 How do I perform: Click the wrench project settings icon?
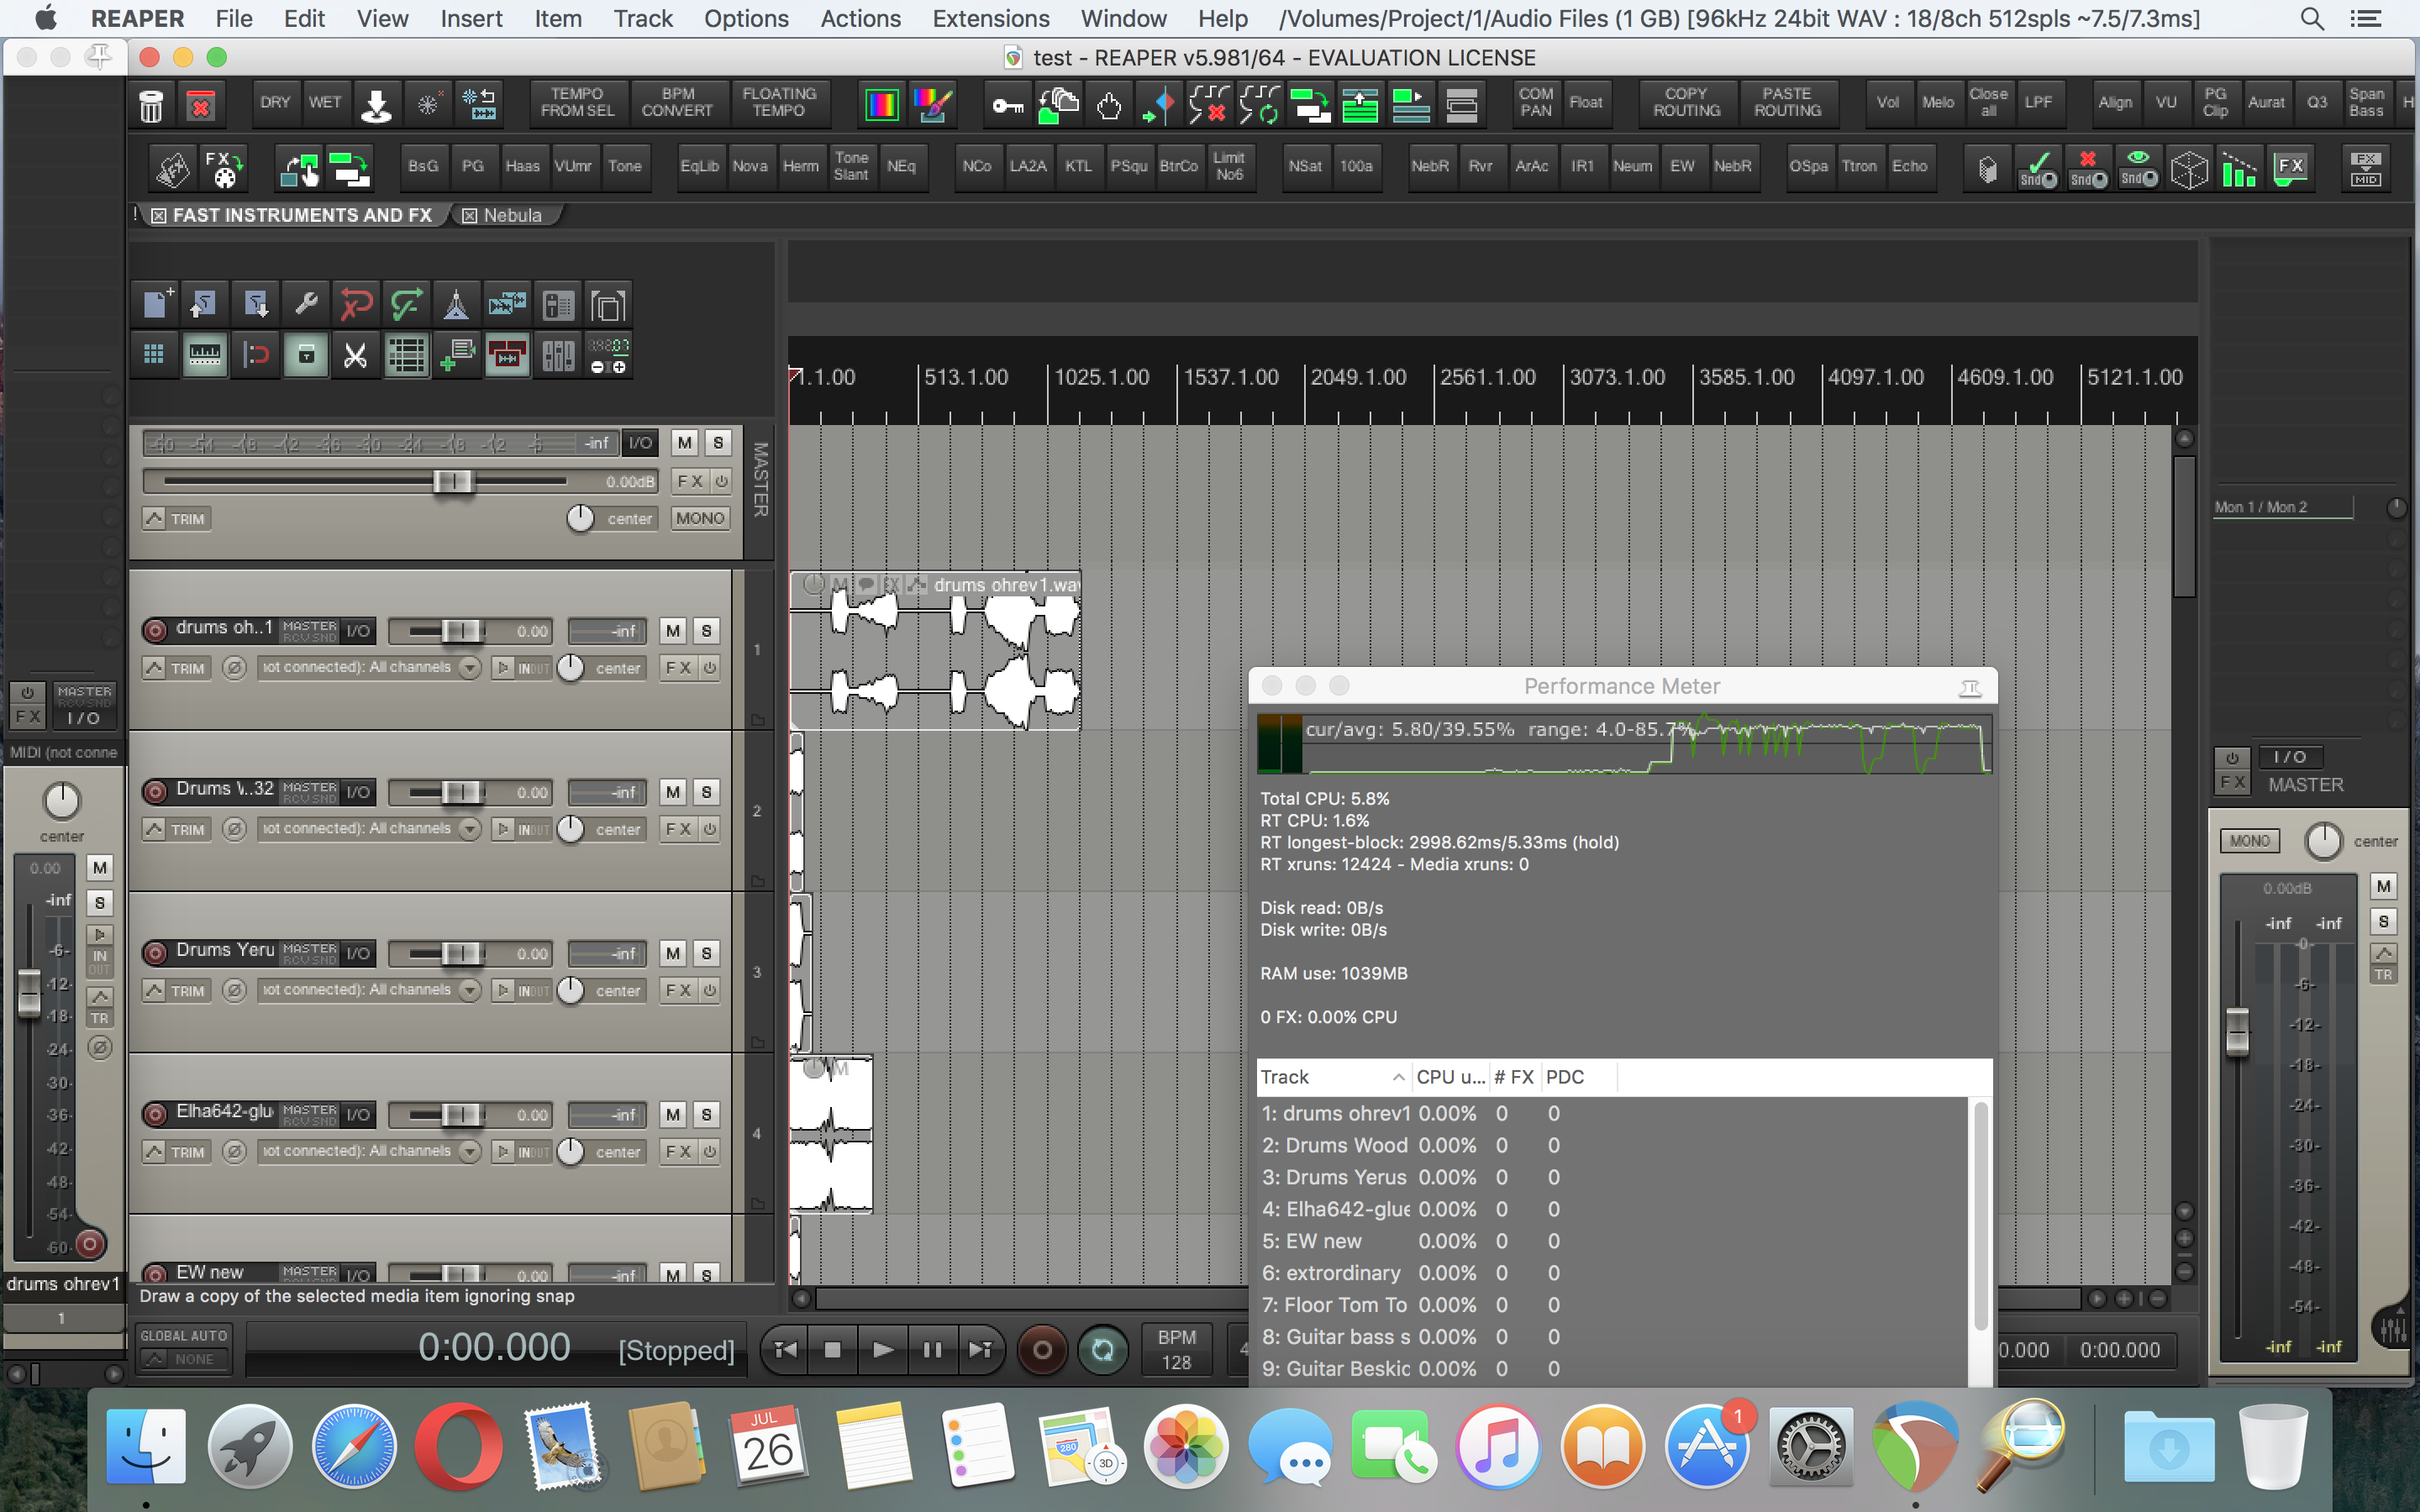click(x=305, y=304)
